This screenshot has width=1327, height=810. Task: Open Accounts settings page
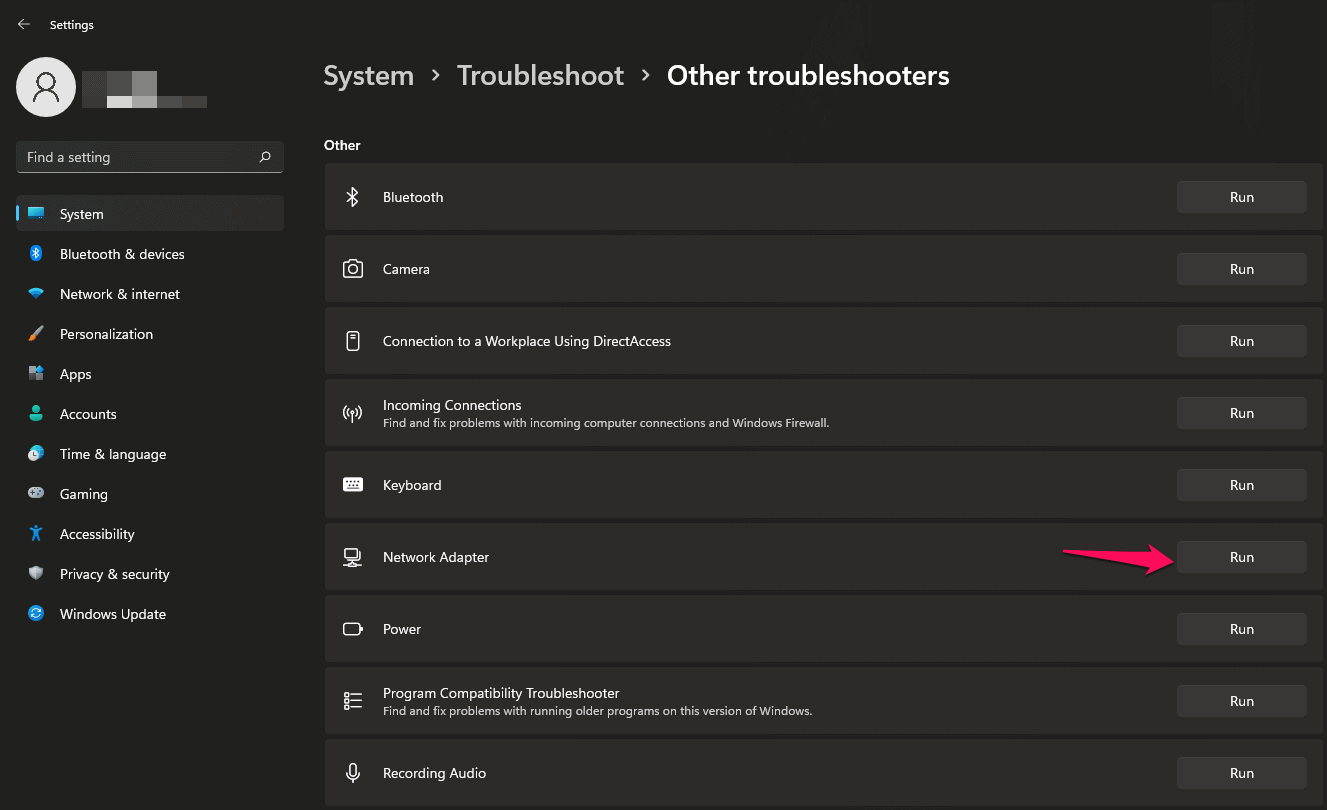(x=150, y=414)
